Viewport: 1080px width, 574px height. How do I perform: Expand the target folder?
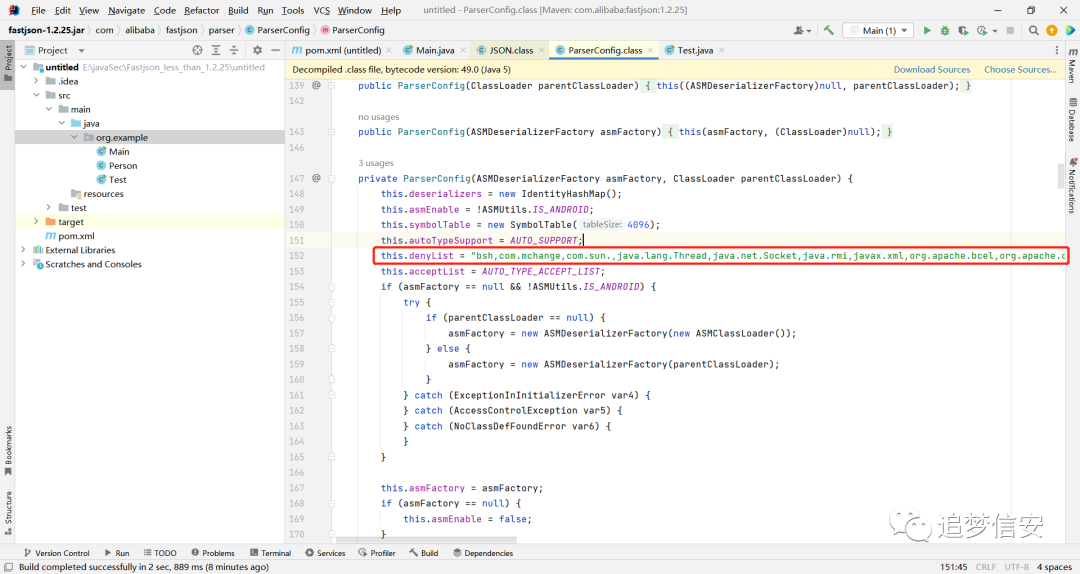37,222
